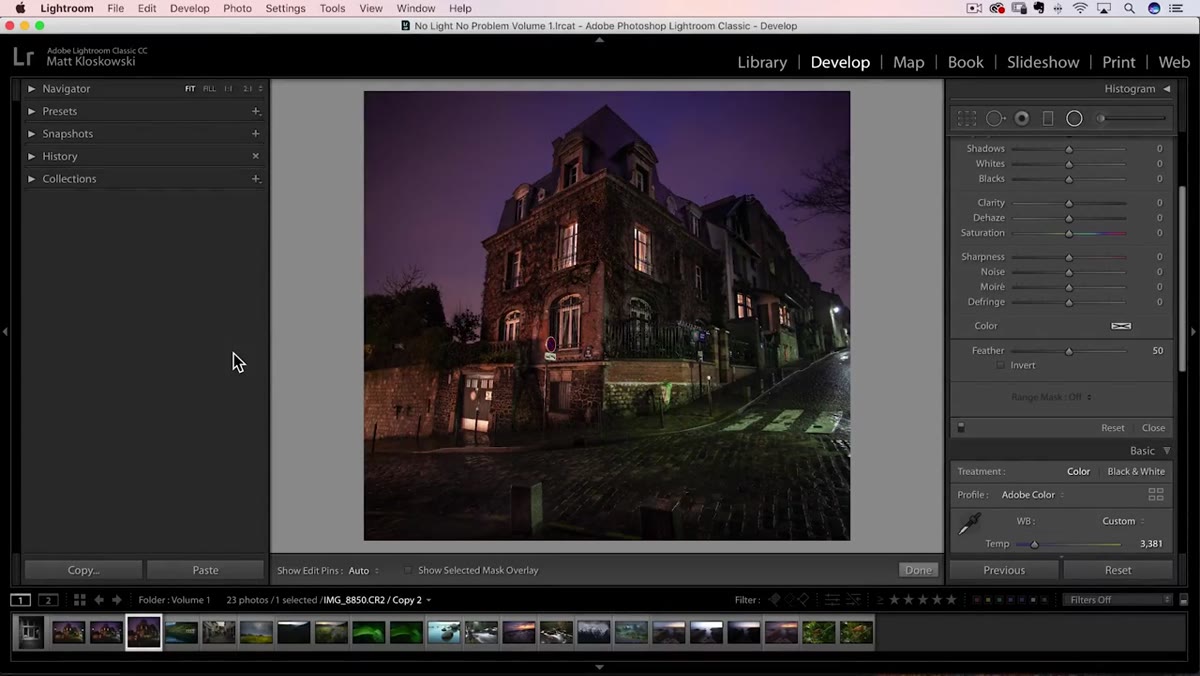The width and height of the screenshot is (1200, 676).
Task: Click the Lightroom Lr logo identity plate
Action: click(x=24, y=56)
